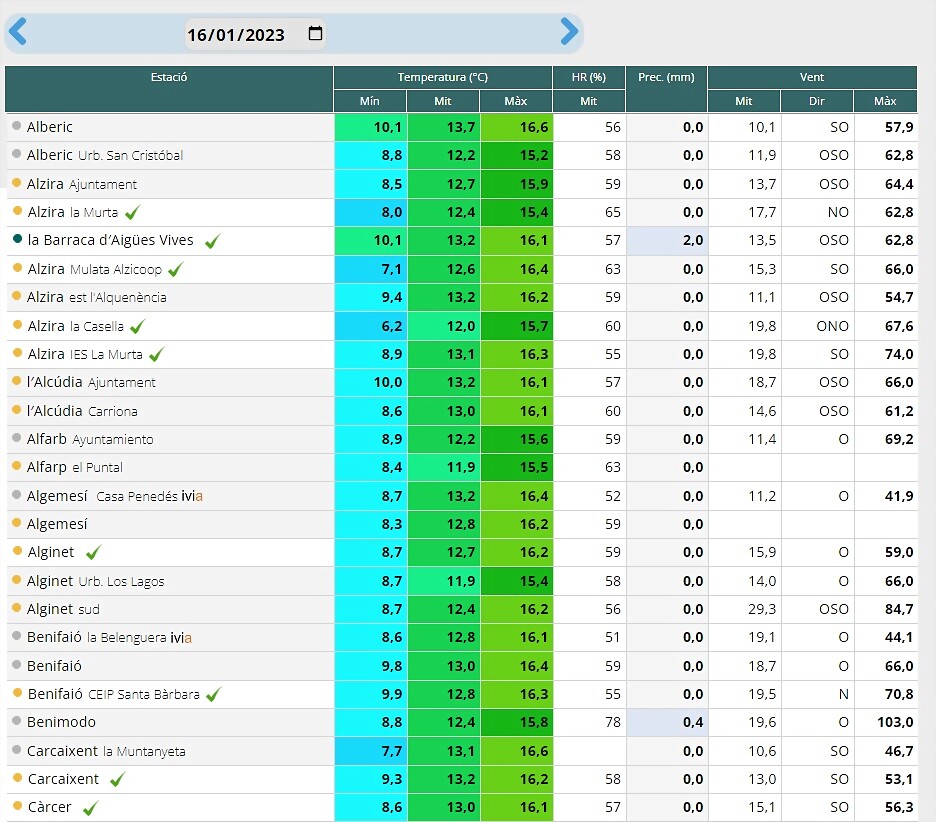This screenshot has height=822, width=936.
Task: Open the first Alberic station, without a sublabel
Action: [50, 127]
